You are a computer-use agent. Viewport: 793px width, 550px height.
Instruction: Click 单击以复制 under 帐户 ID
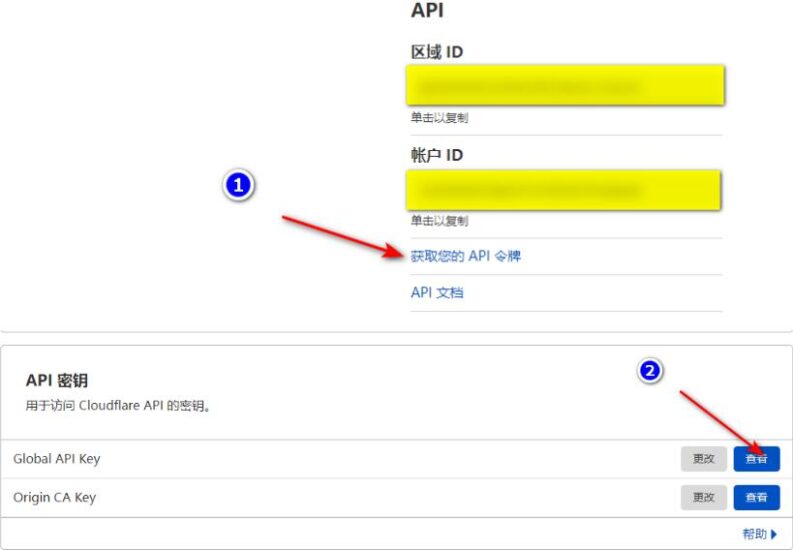pos(439,221)
